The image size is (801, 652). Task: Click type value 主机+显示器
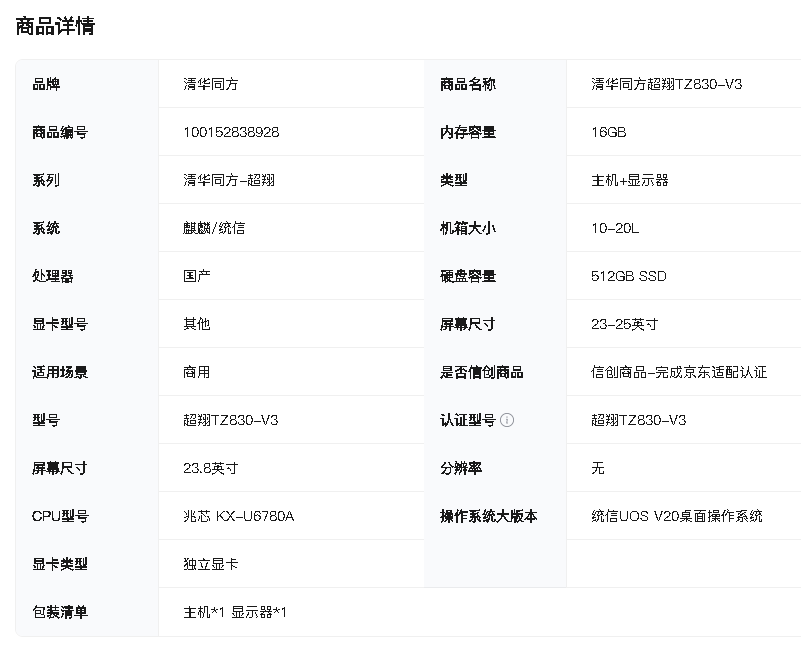click(x=629, y=180)
